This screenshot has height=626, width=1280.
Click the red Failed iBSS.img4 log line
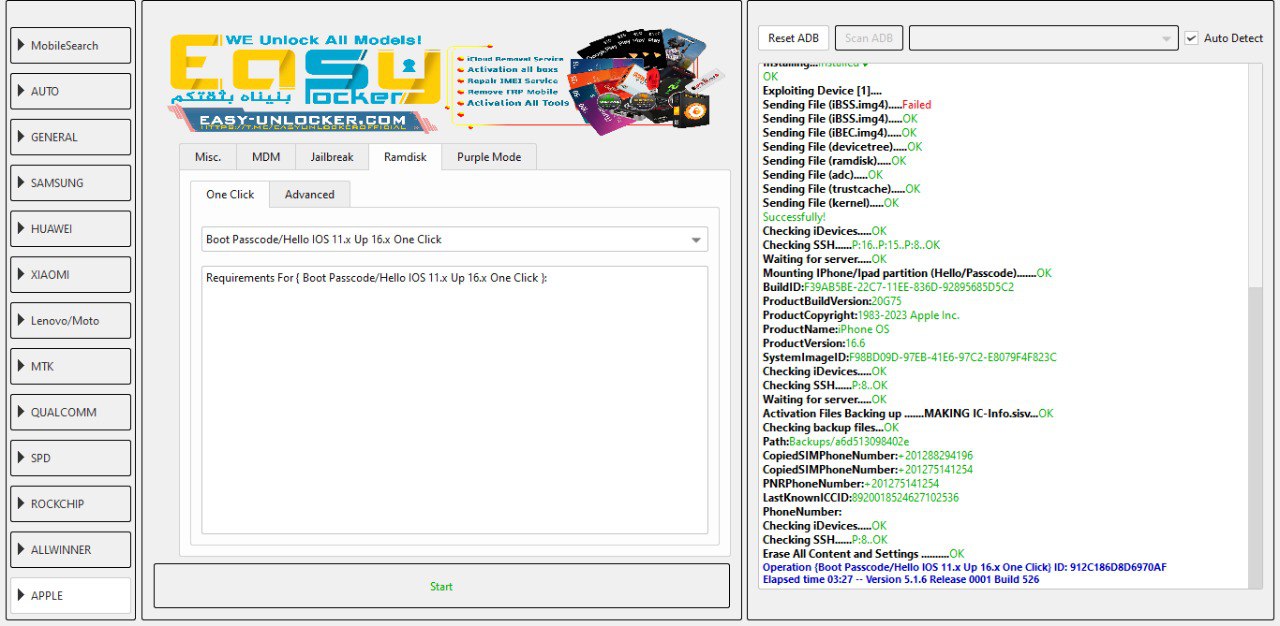(x=847, y=104)
